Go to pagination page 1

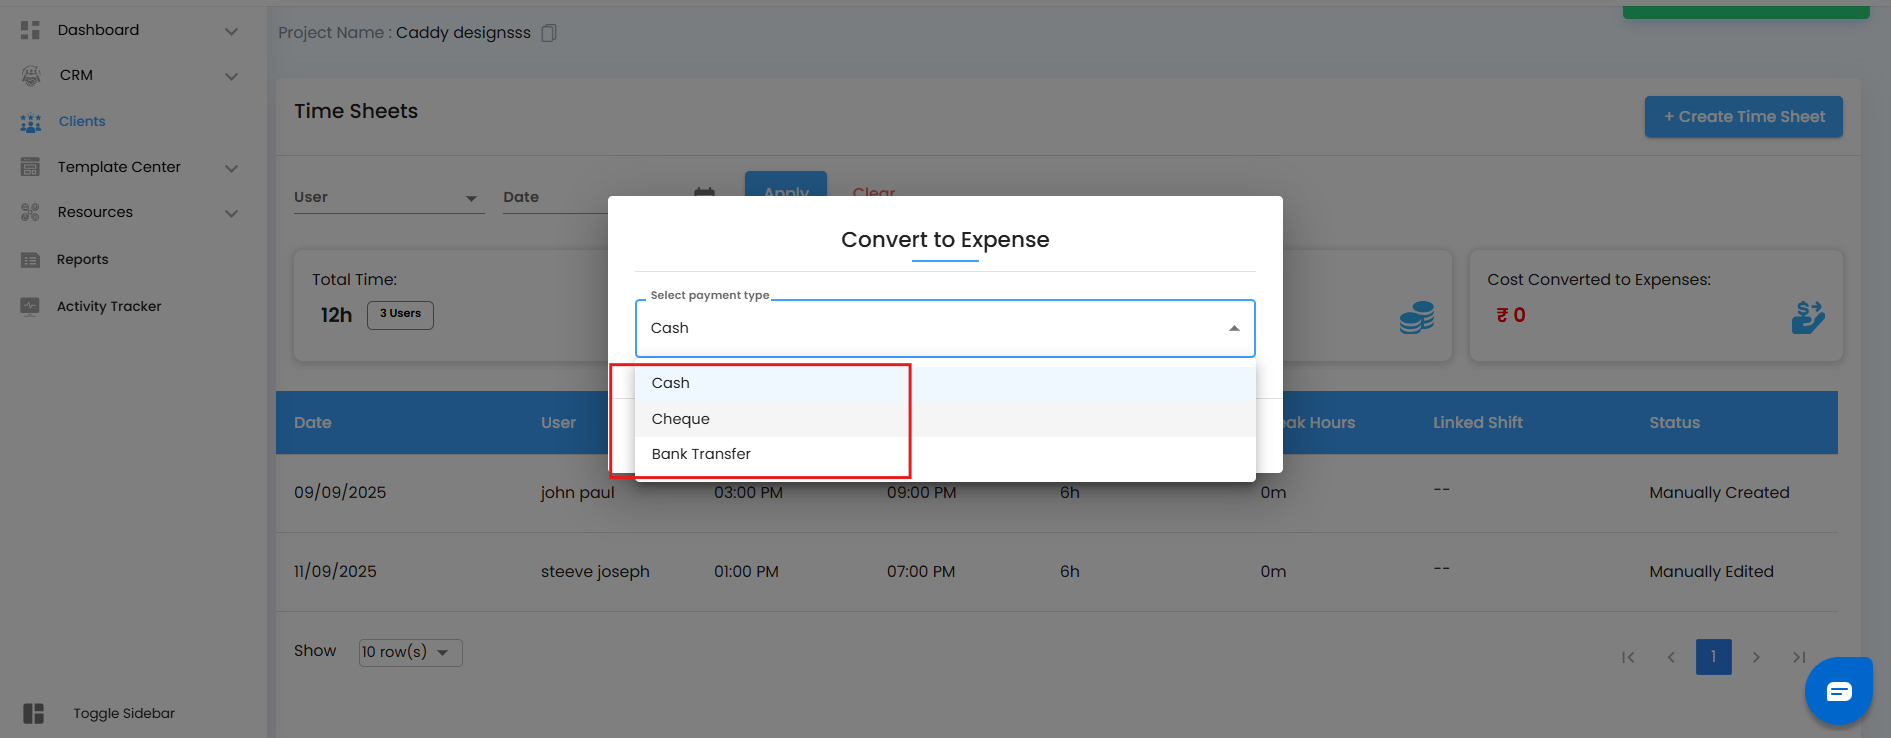(x=1713, y=657)
